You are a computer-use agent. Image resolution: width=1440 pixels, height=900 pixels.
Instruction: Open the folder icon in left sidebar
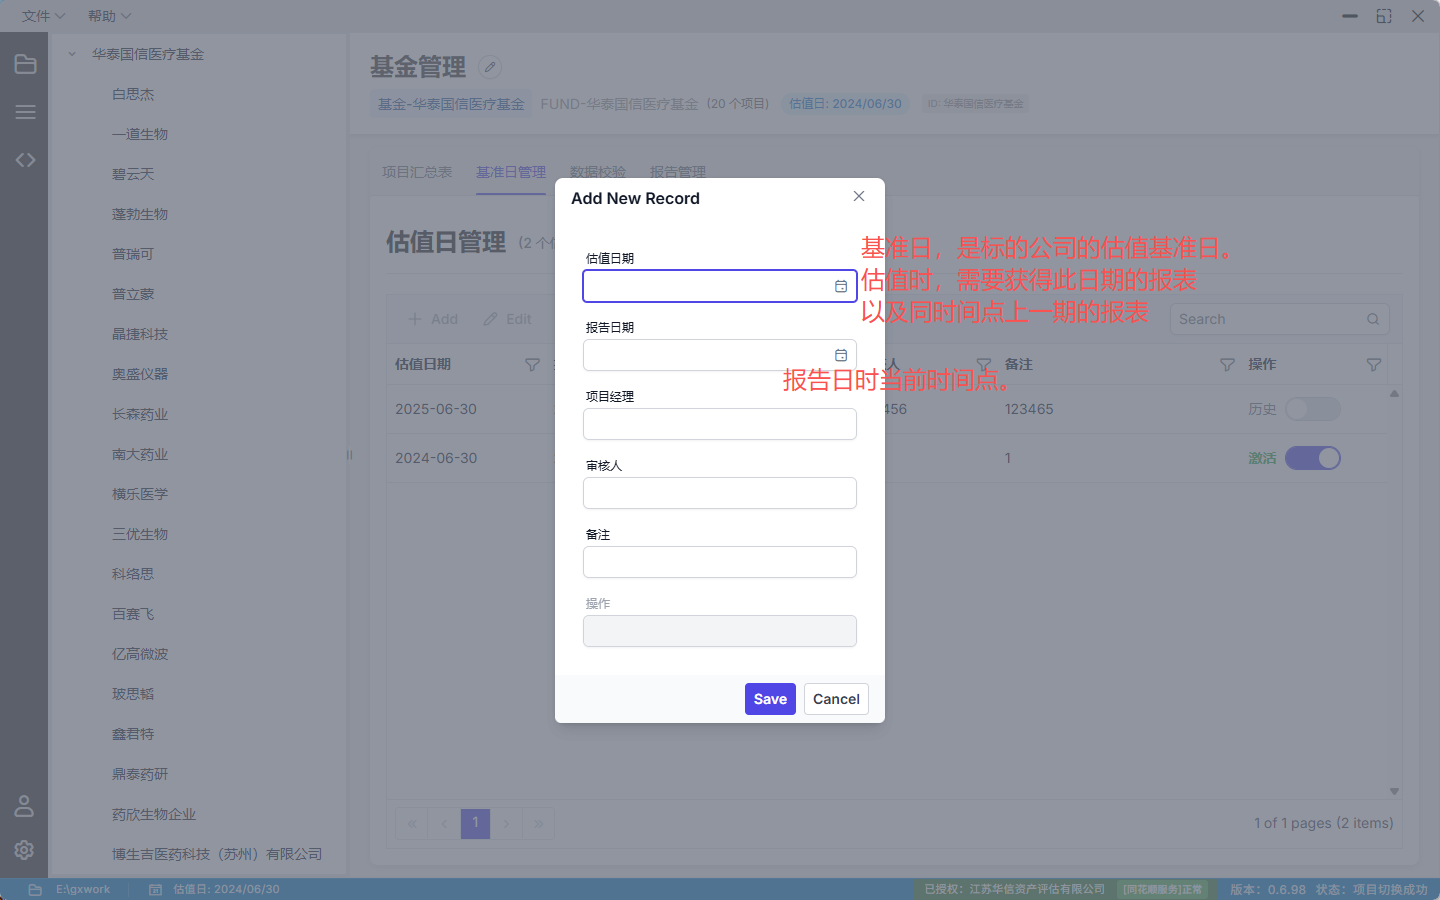(25, 65)
